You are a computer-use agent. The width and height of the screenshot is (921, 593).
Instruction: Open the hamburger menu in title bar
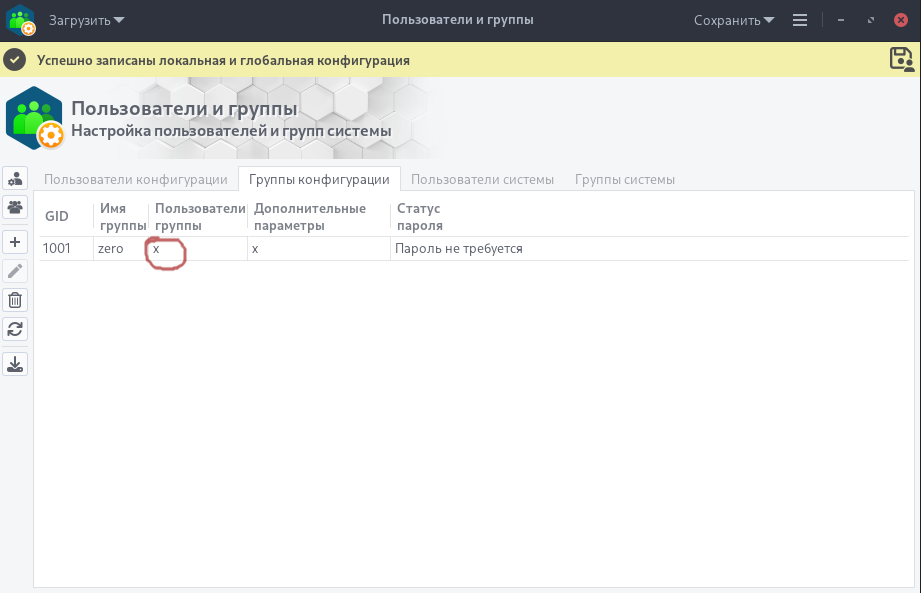(x=799, y=20)
